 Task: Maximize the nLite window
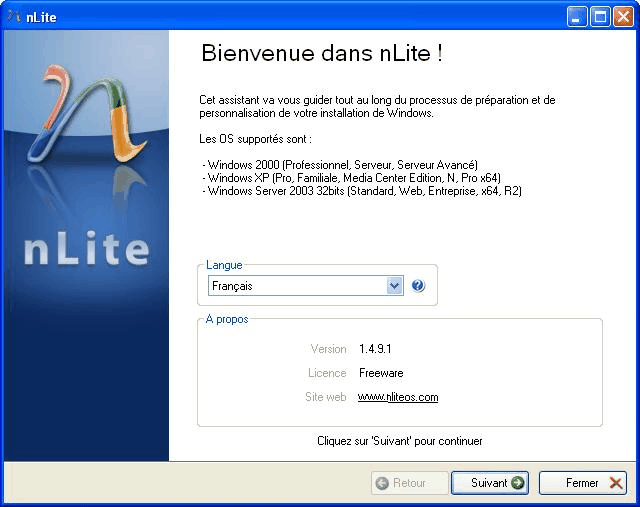[600, 17]
